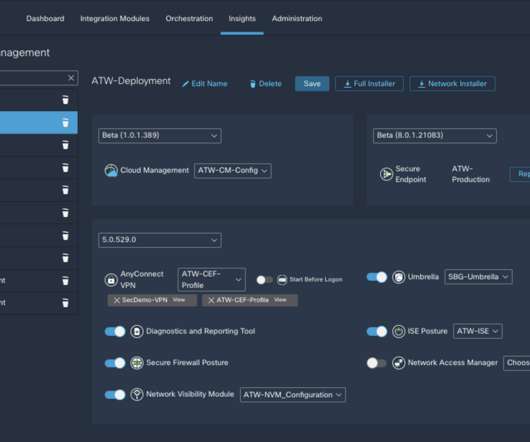Open the SBG-Umbrella dropdown

coord(478,277)
